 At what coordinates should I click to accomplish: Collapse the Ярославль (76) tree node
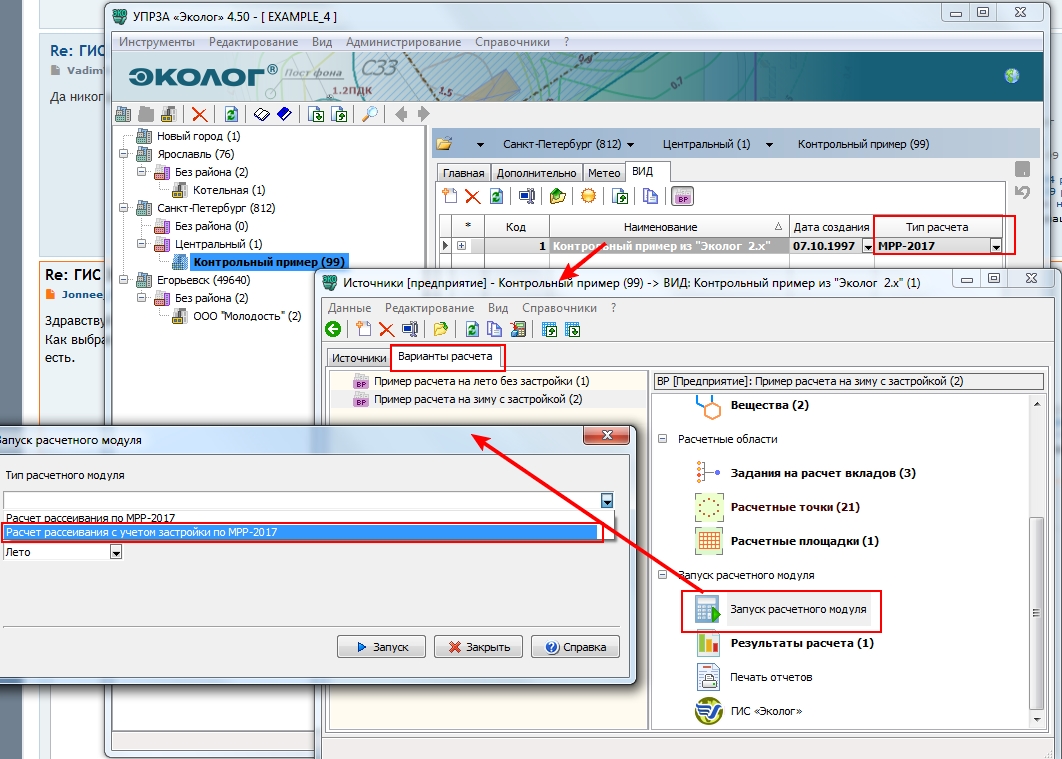coord(122,154)
